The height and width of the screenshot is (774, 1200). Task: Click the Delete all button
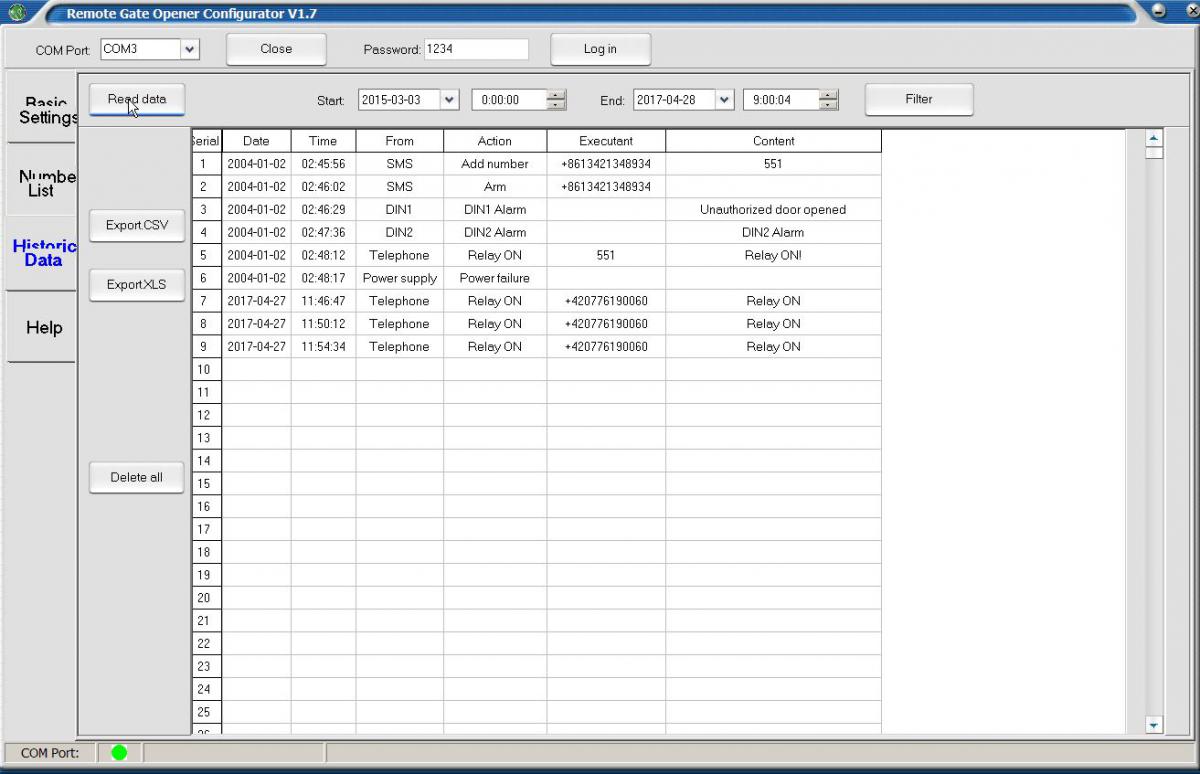click(x=137, y=477)
